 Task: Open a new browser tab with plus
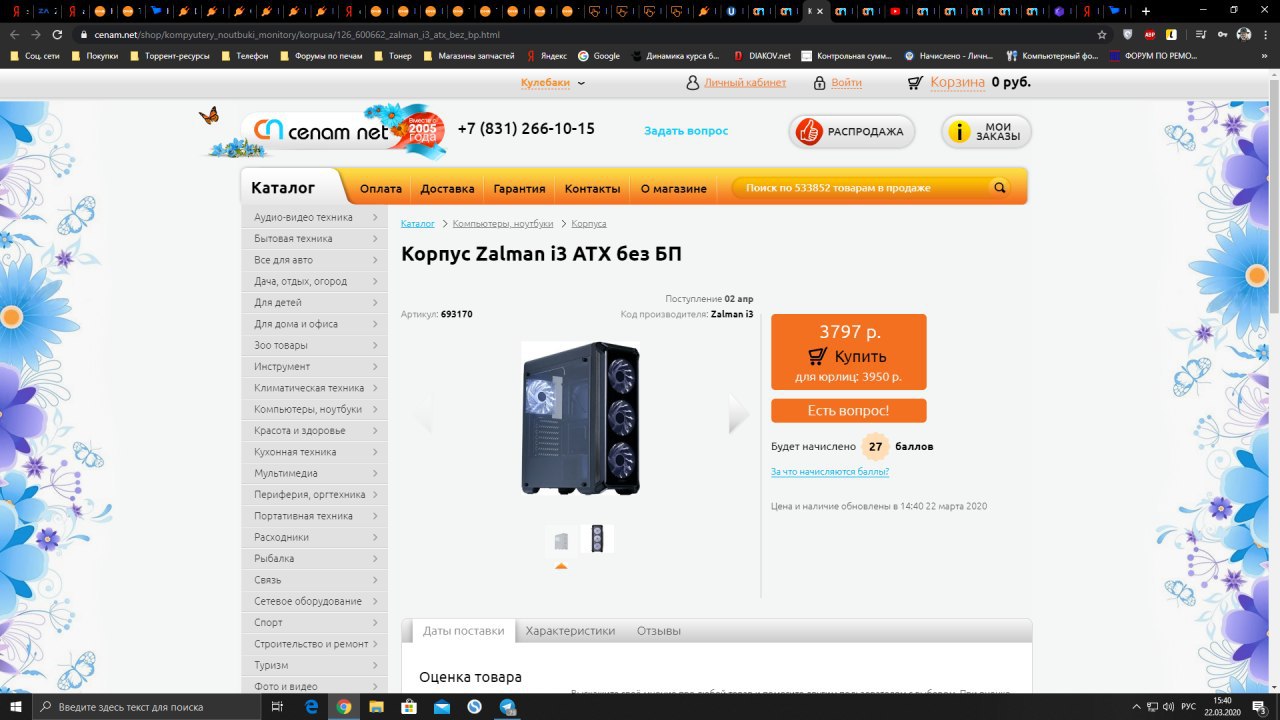[x=1146, y=11]
